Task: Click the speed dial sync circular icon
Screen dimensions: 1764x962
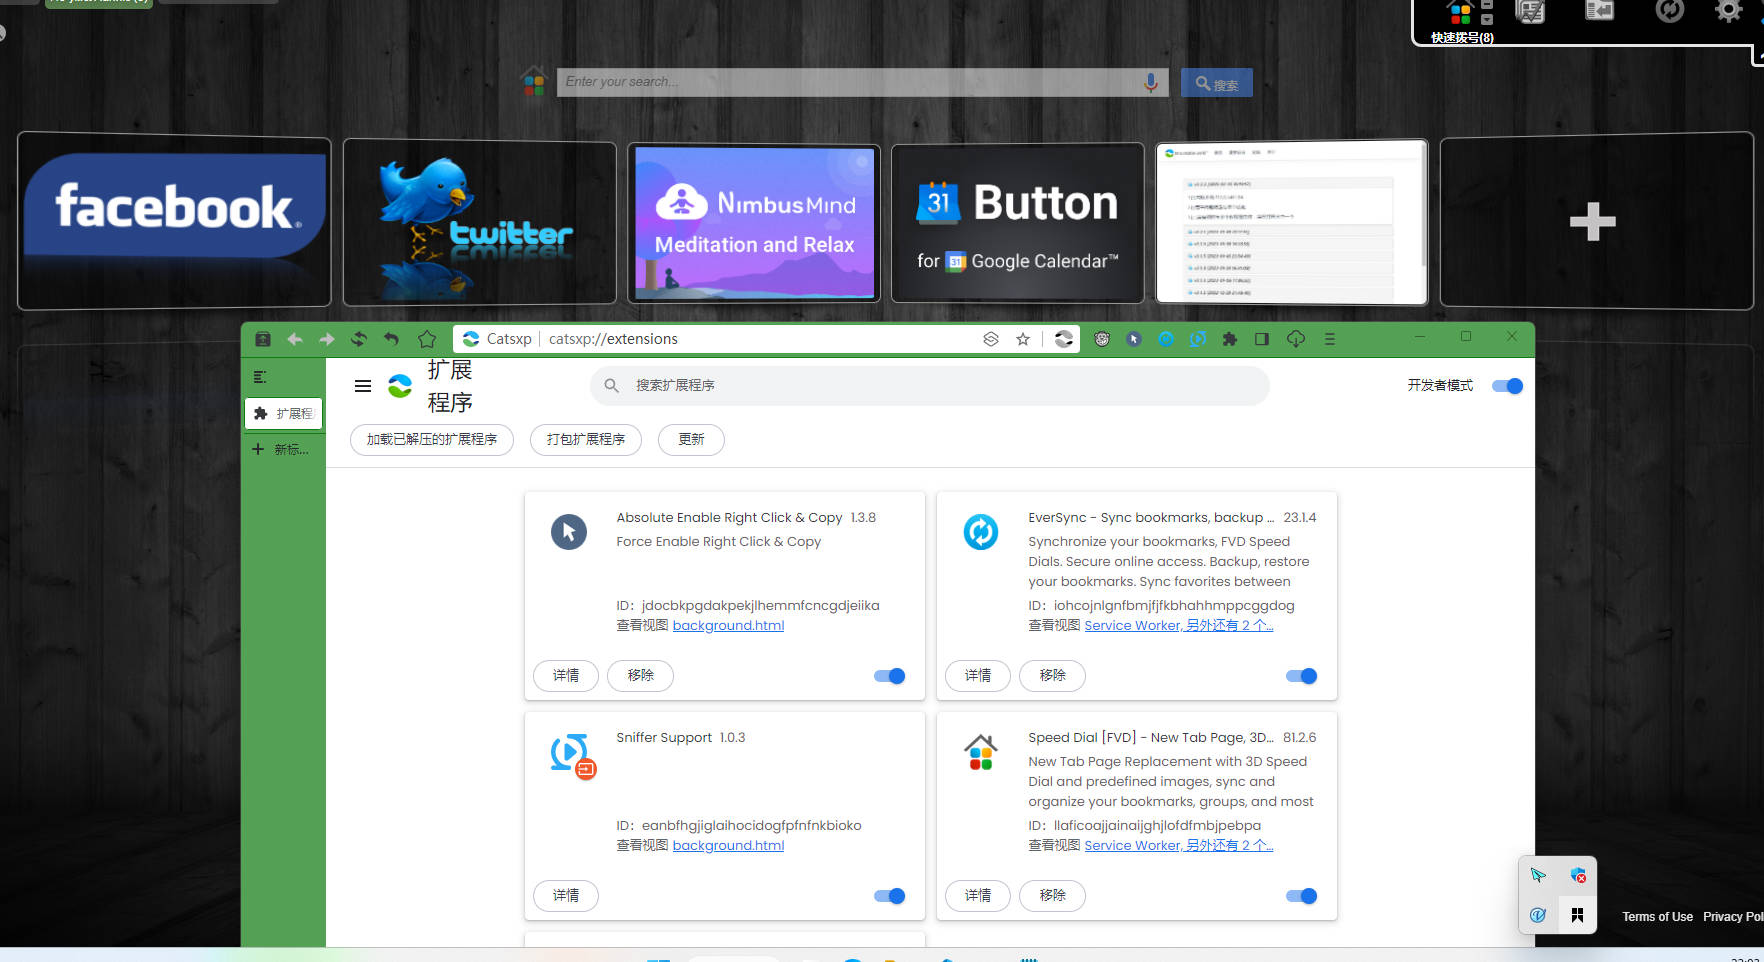Action: pyautogui.click(x=1670, y=11)
